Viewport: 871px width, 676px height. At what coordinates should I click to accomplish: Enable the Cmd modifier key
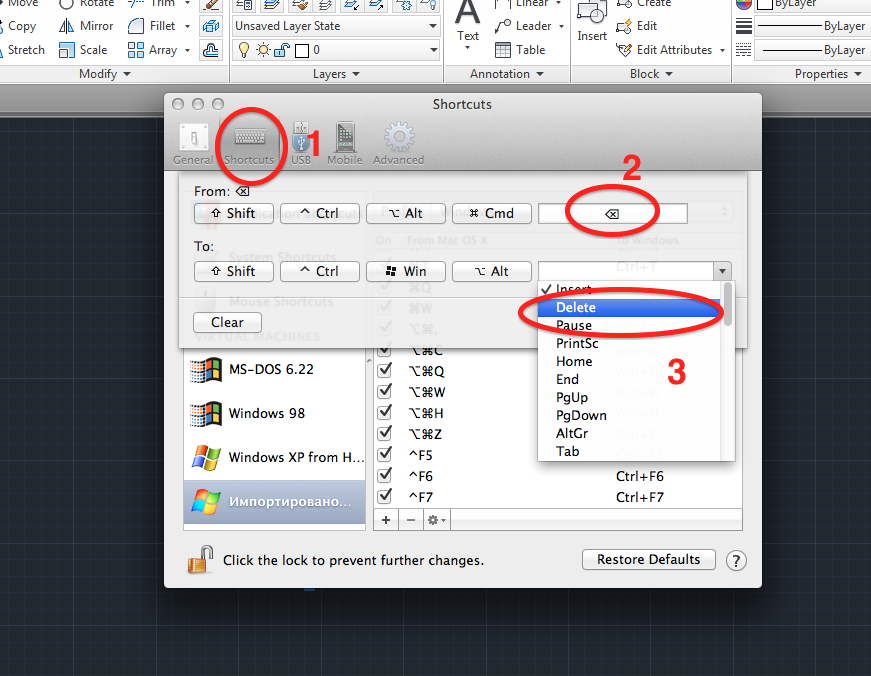coord(492,213)
